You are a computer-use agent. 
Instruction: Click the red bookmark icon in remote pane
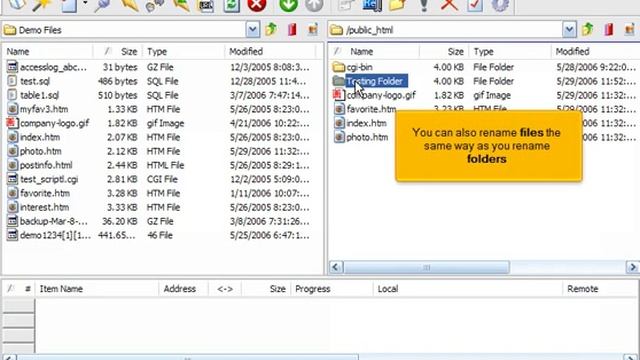tap(609, 29)
